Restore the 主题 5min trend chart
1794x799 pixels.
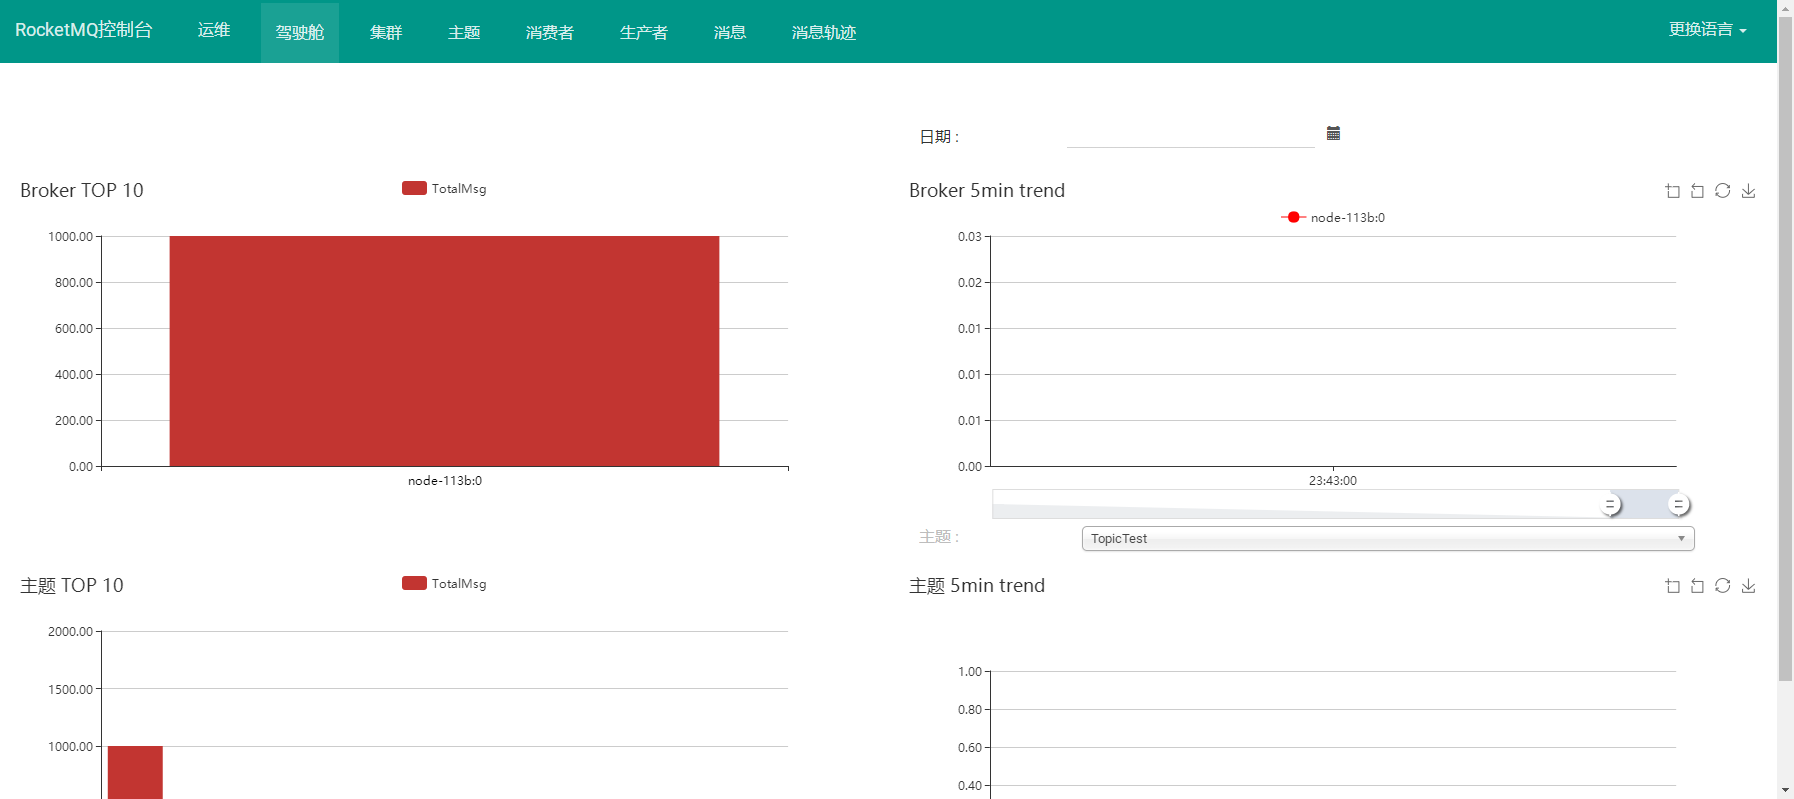point(1722,586)
